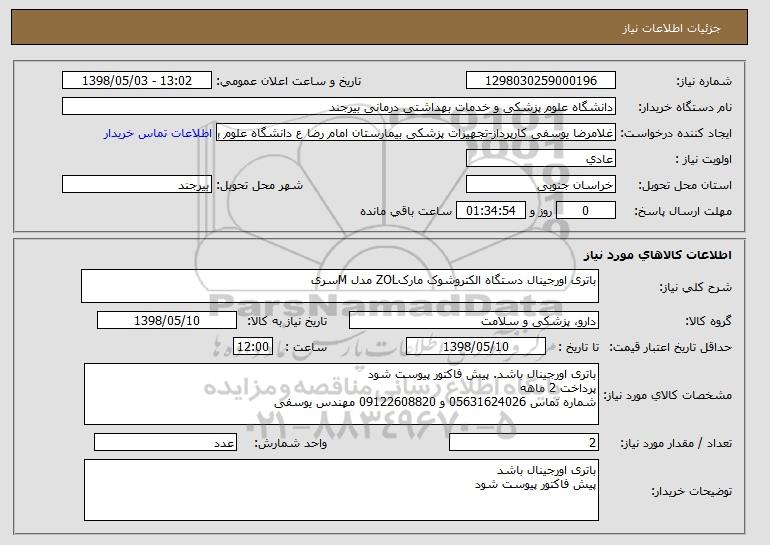
Task: Click the label حداقل تاریخ اعتبار قیمت
Action: click(671, 348)
